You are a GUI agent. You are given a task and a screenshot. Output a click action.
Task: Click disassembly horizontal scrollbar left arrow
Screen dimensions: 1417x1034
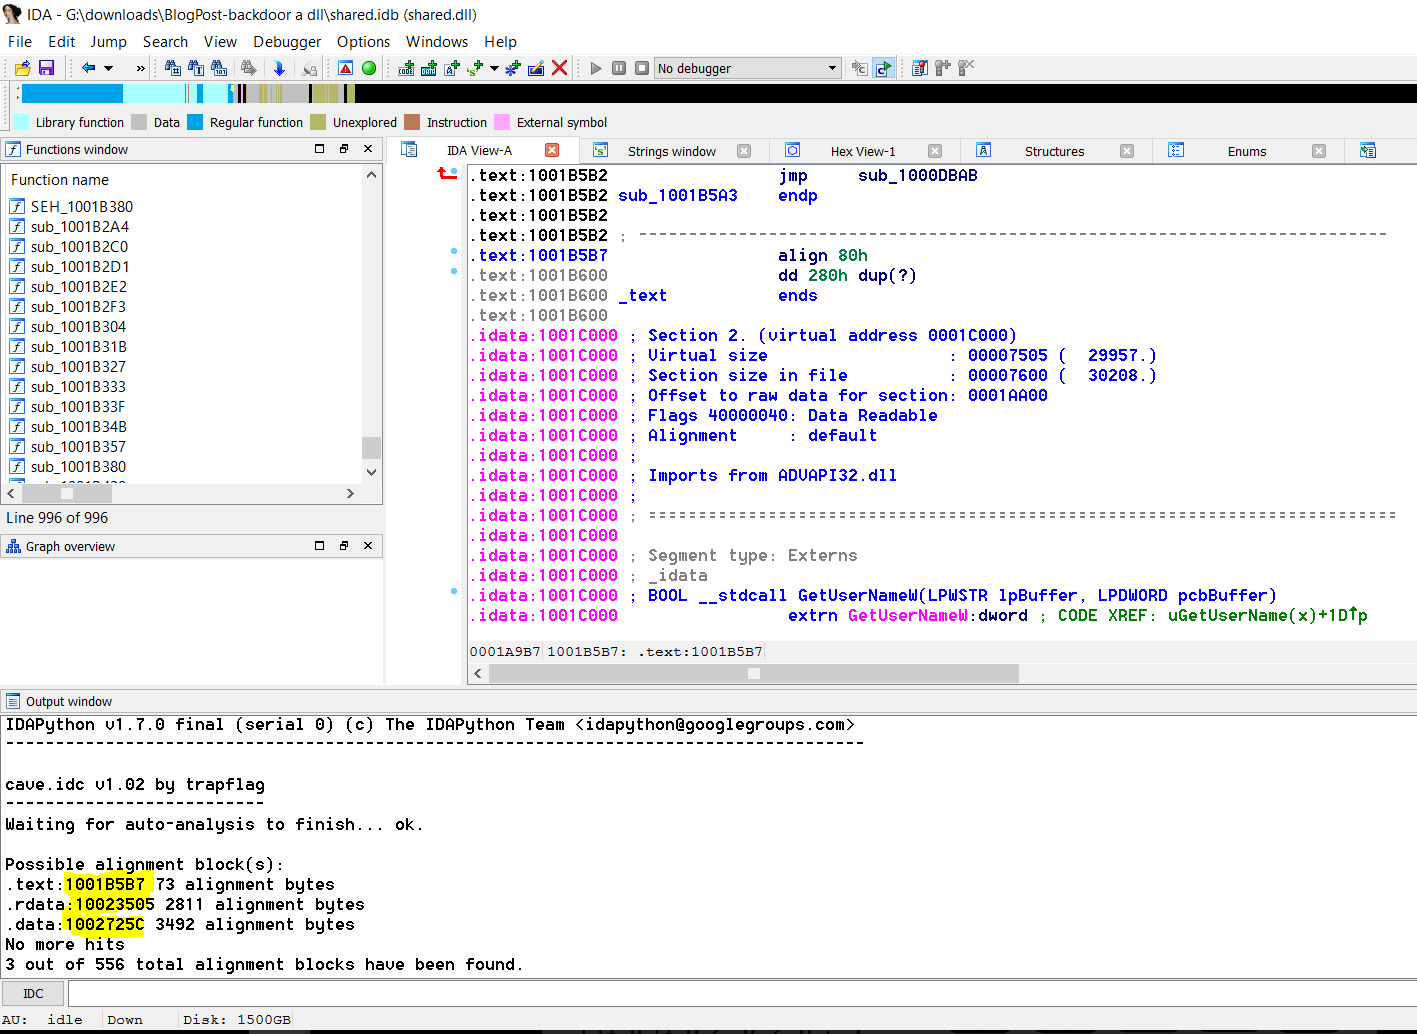(478, 674)
